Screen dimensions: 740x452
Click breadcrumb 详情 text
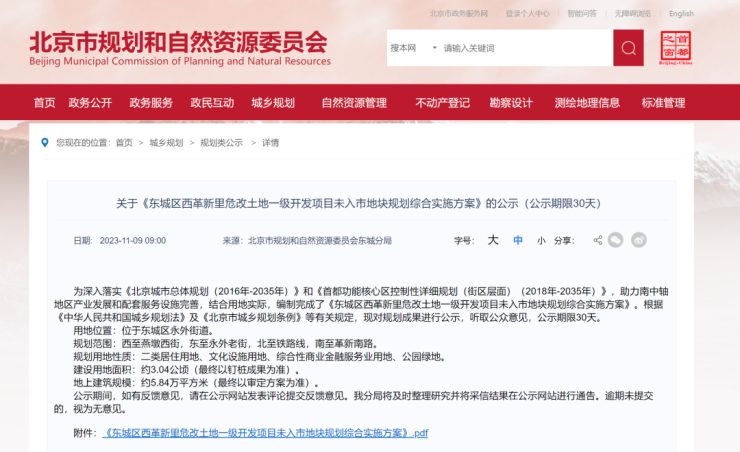coord(270,143)
